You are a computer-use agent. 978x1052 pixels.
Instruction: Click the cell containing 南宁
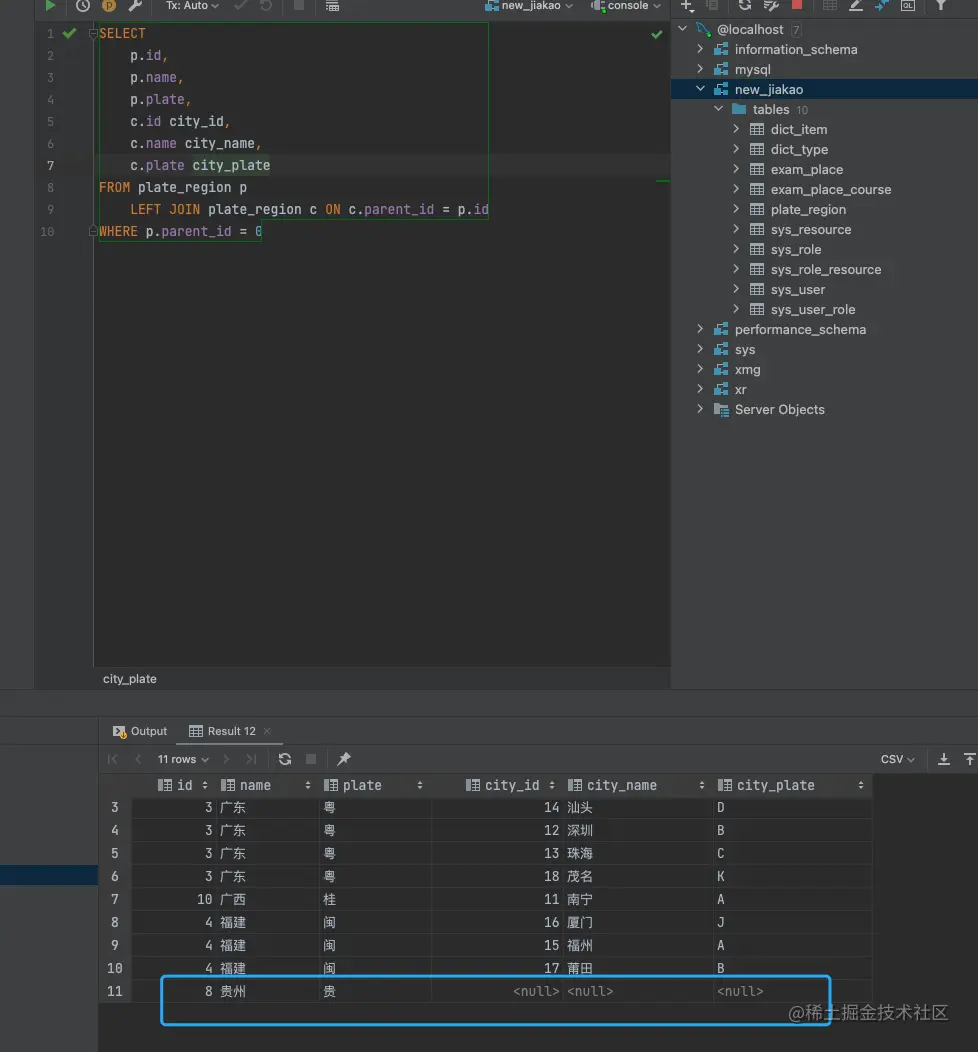click(638, 900)
